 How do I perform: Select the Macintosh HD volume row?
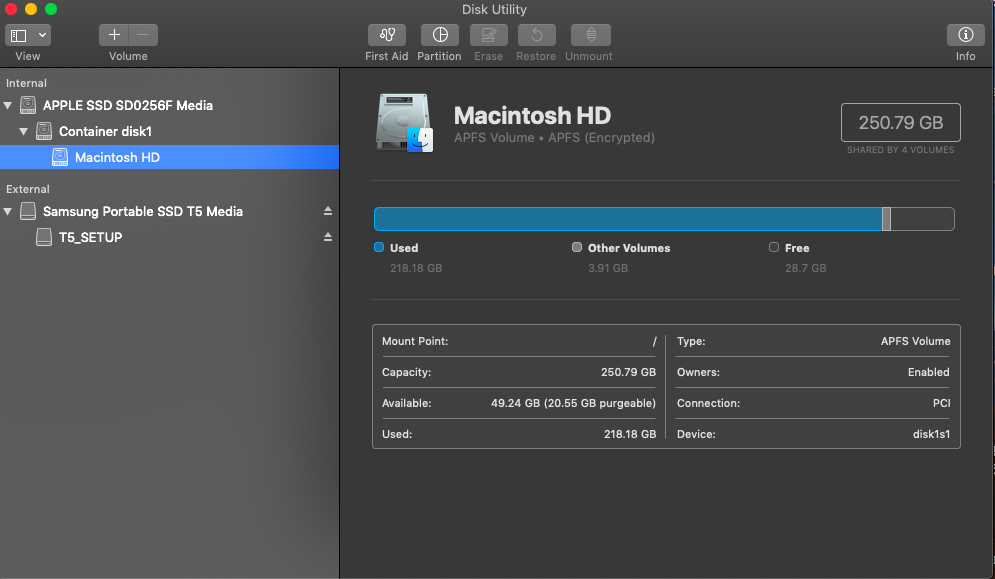pos(169,157)
